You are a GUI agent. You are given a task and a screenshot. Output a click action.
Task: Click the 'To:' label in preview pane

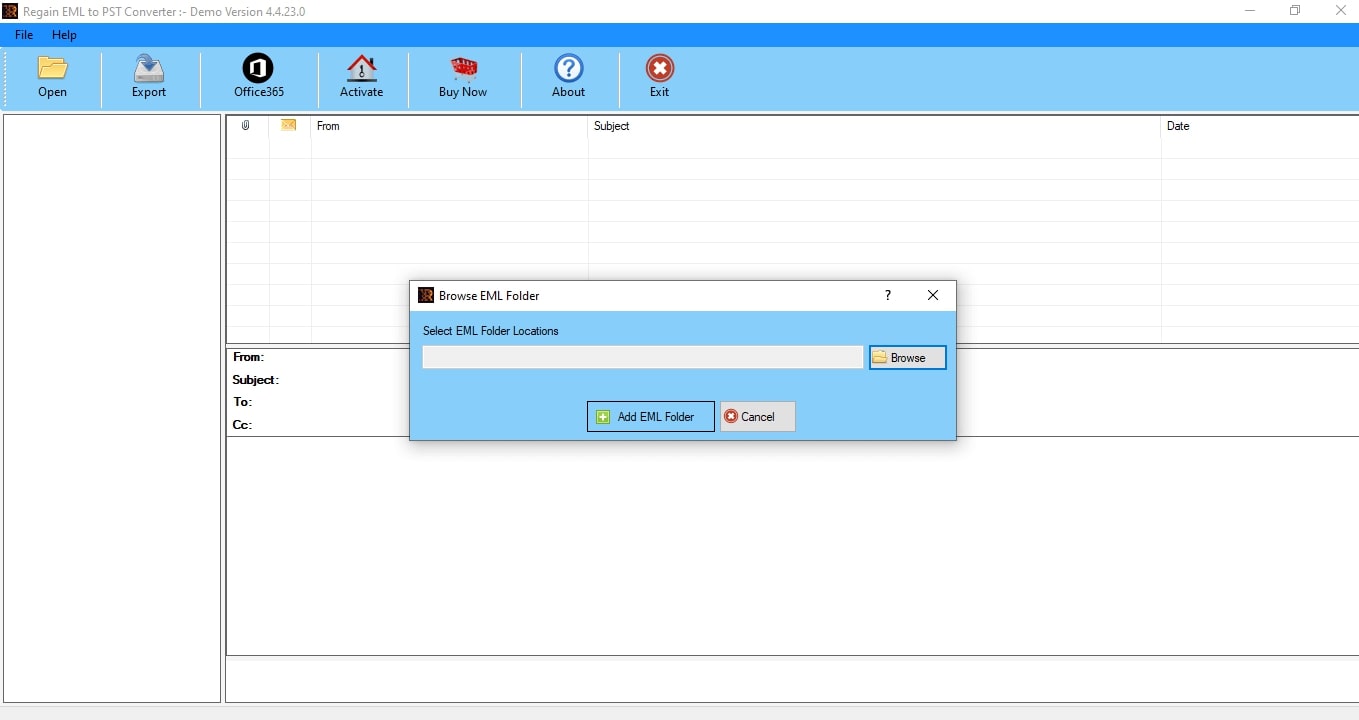[242, 402]
